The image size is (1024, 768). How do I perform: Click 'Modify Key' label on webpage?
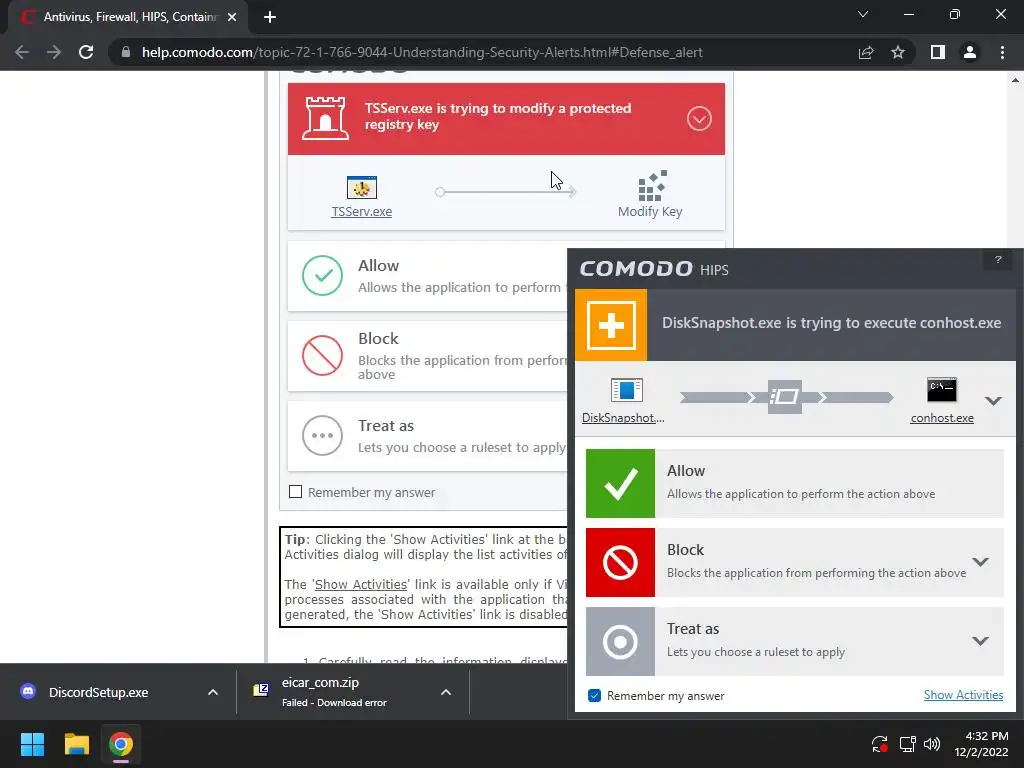[x=650, y=212]
